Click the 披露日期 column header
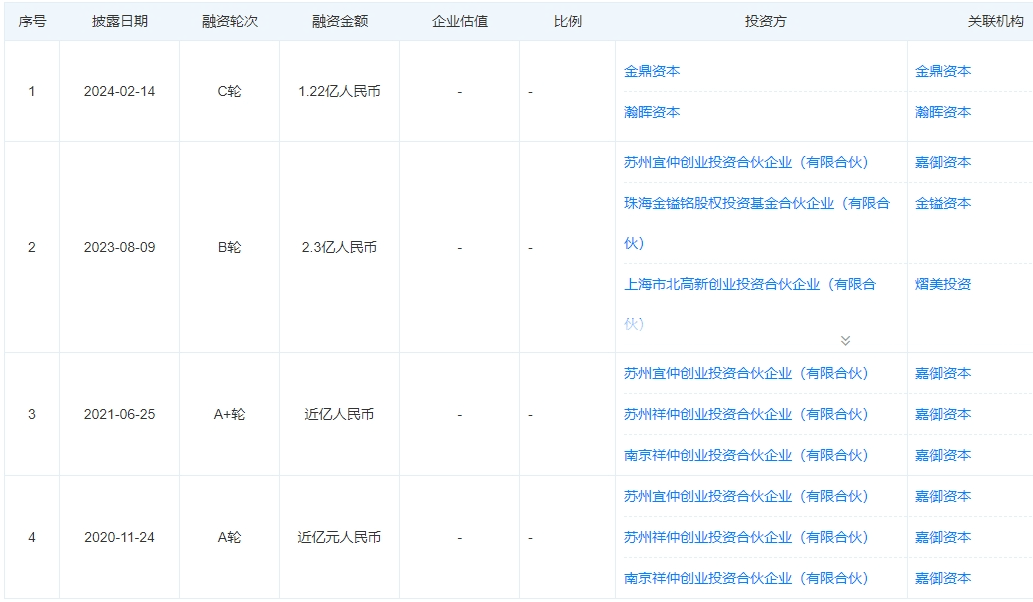Screen dimensions: 1033x602 [119, 21]
